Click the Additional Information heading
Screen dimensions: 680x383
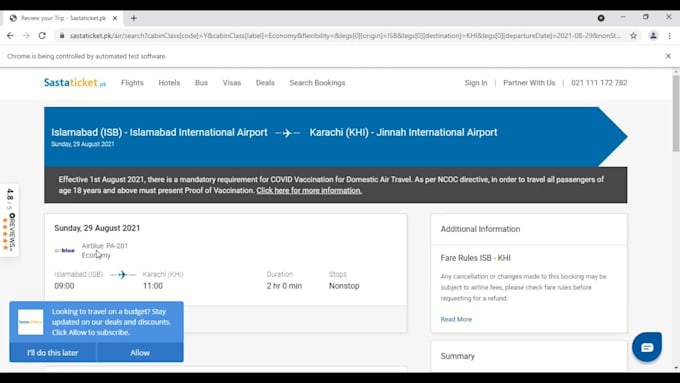480,229
